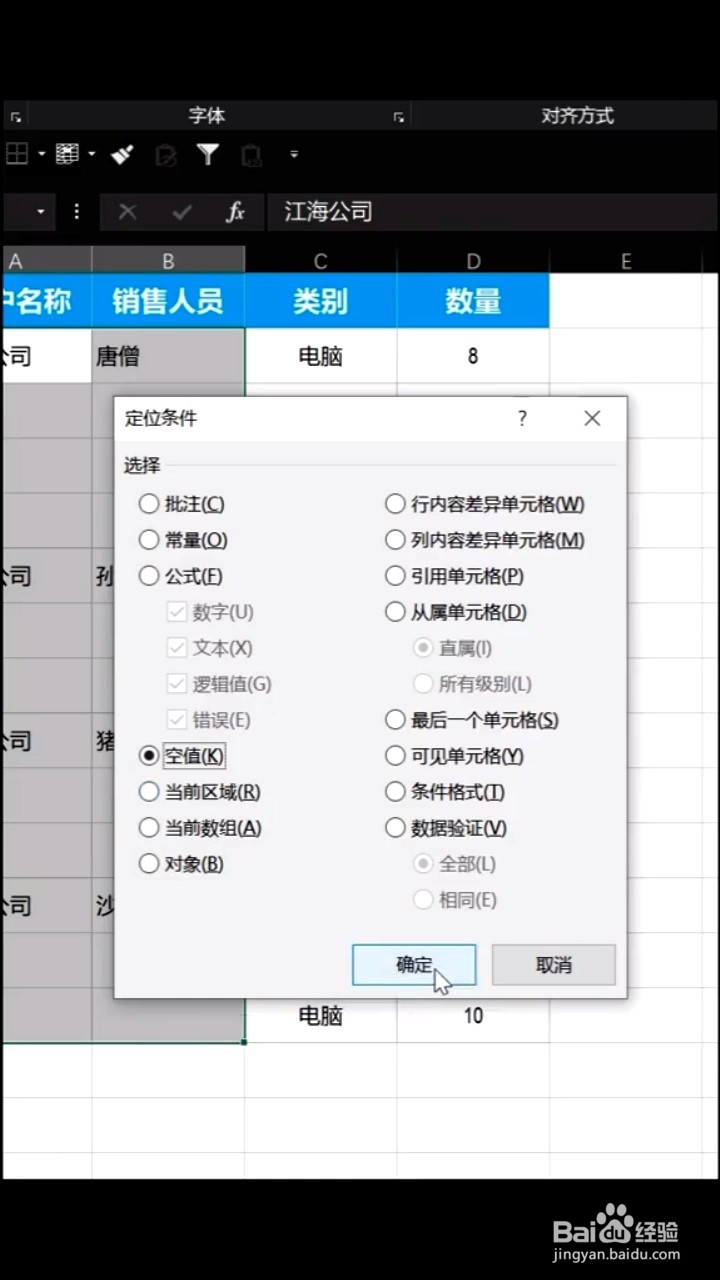Image resolution: width=720 pixels, height=1280 pixels.
Task: Open the dialog help question mark
Action: [522, 418]
